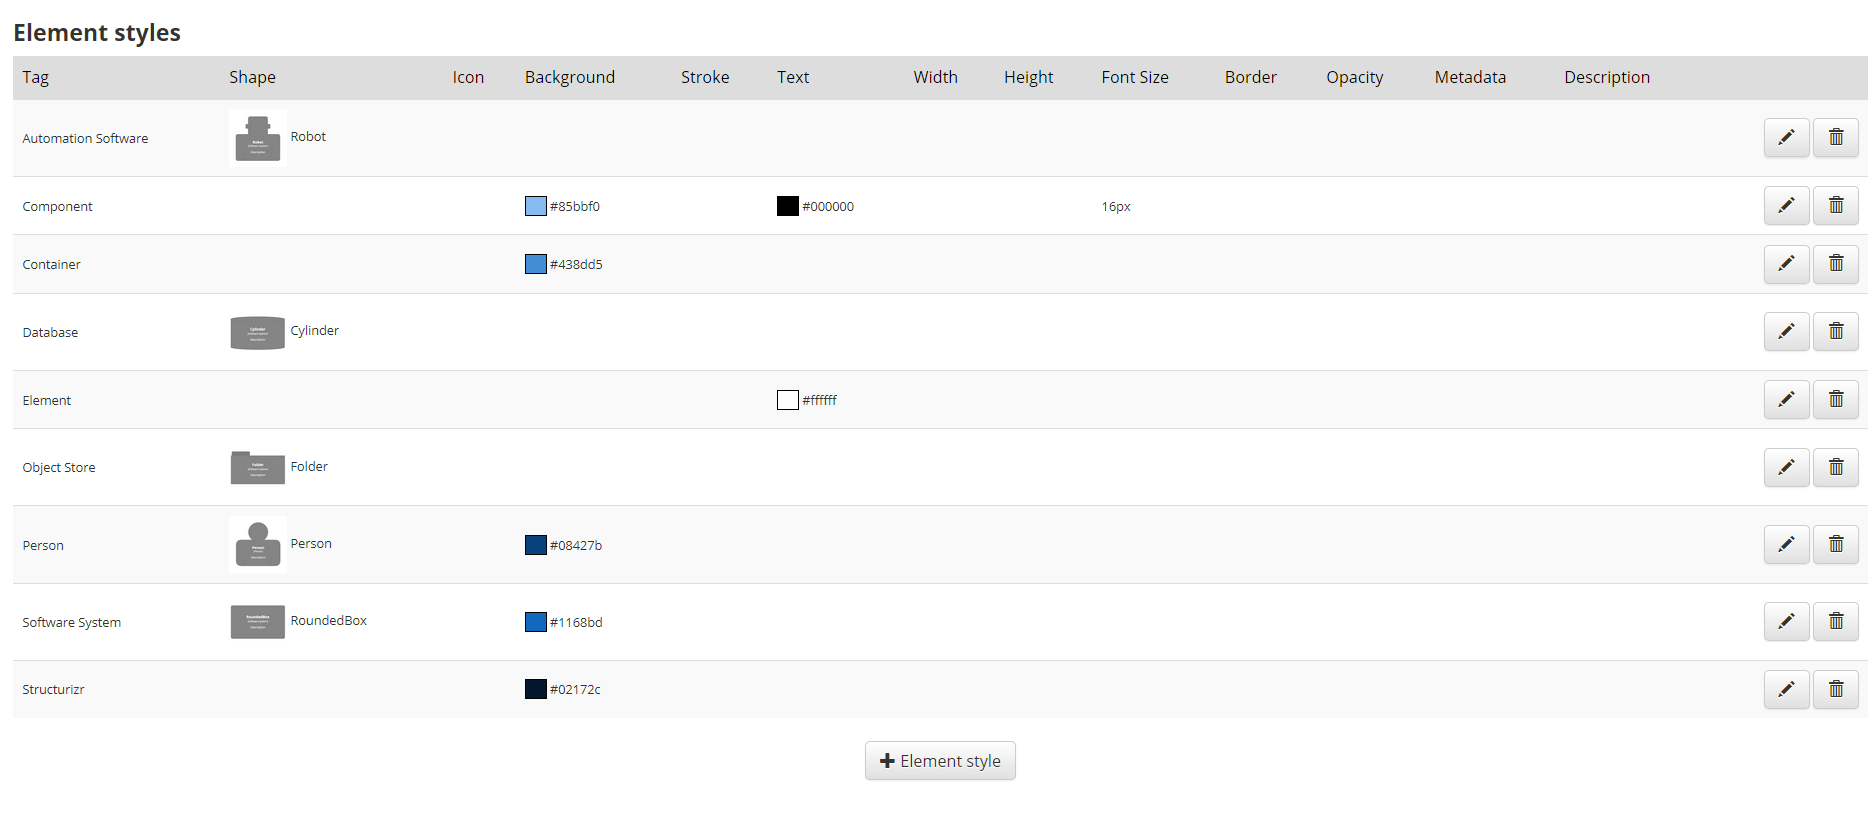
Task: Delete the Automation Software style row
Action: coord(1836,137)
